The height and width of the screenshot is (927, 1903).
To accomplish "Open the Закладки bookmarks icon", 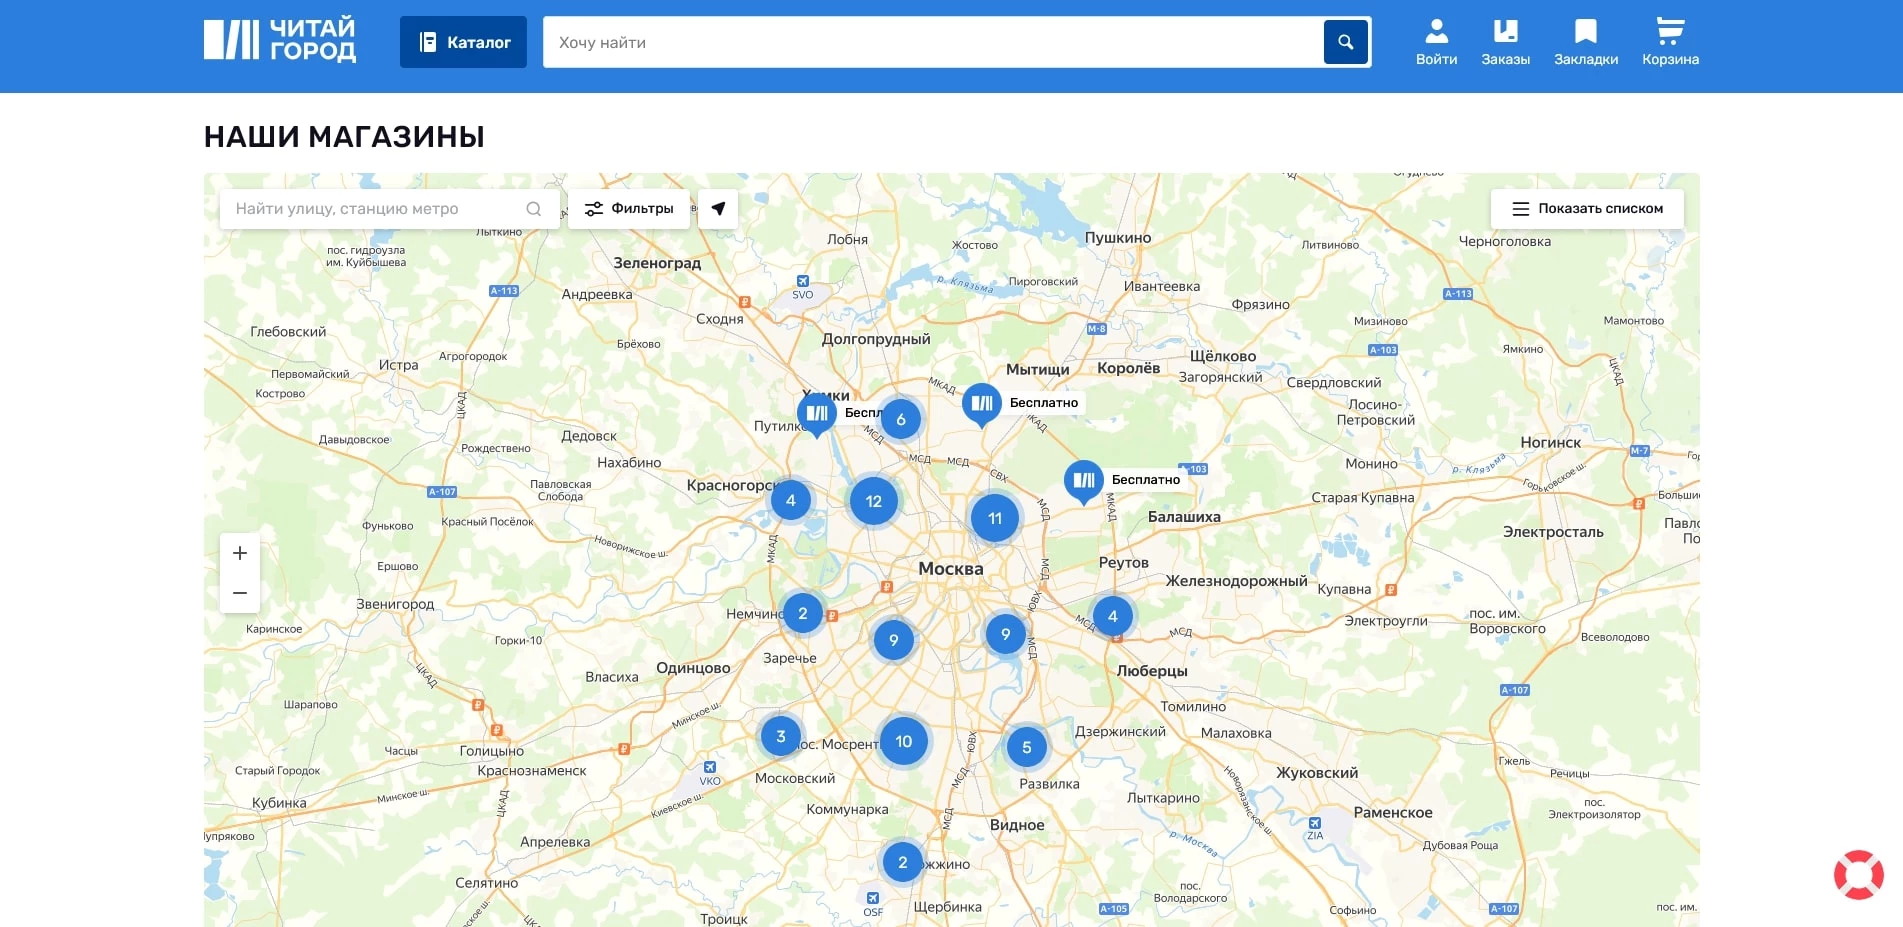I will click(x=1585, y=43).
